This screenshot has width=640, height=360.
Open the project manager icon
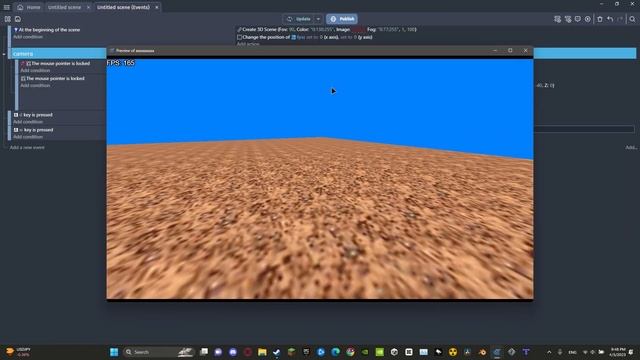point(7,19)
